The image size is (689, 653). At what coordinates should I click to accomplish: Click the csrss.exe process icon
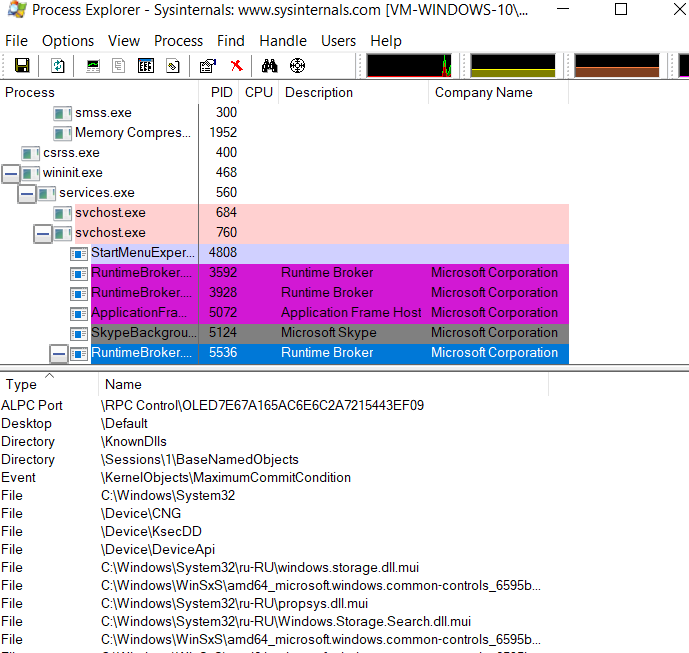point(30,153)
